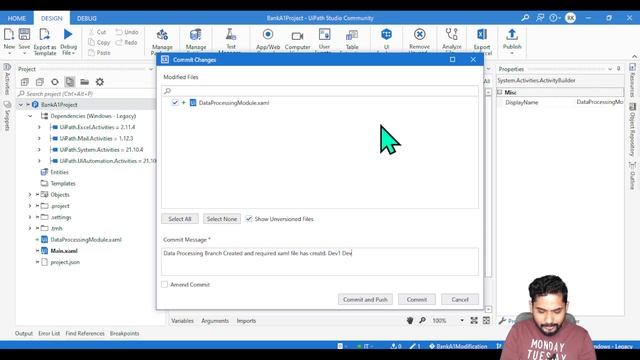Open project settings with the gear icon
Viewport: 640px width, 360px height.
tap(100, 82)
